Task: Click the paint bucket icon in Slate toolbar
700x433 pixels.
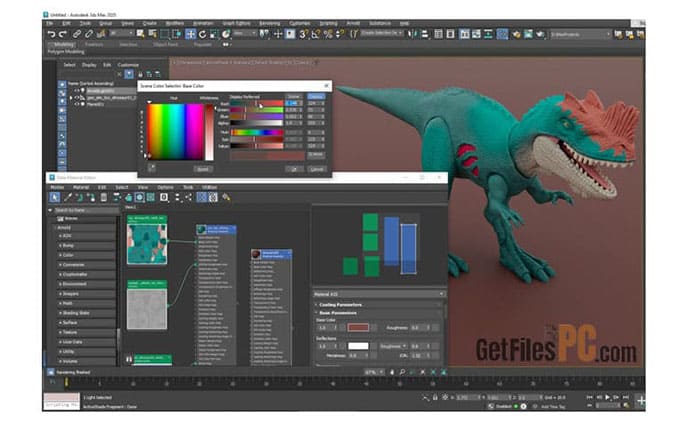Action: click(x=226, y=197)
